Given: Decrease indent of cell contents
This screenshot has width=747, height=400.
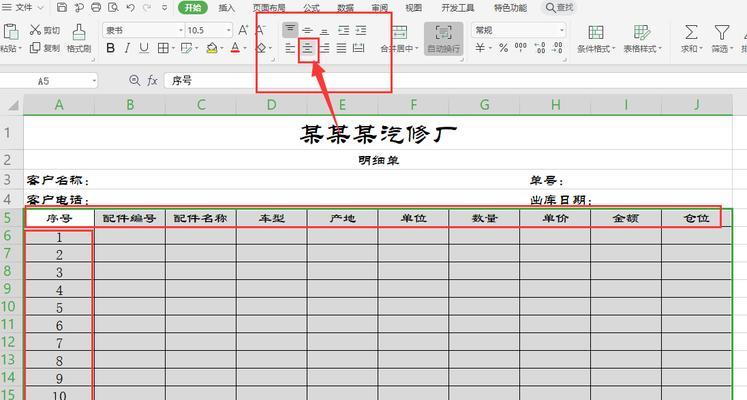Looking at the screenshot, I should point(343,30).
